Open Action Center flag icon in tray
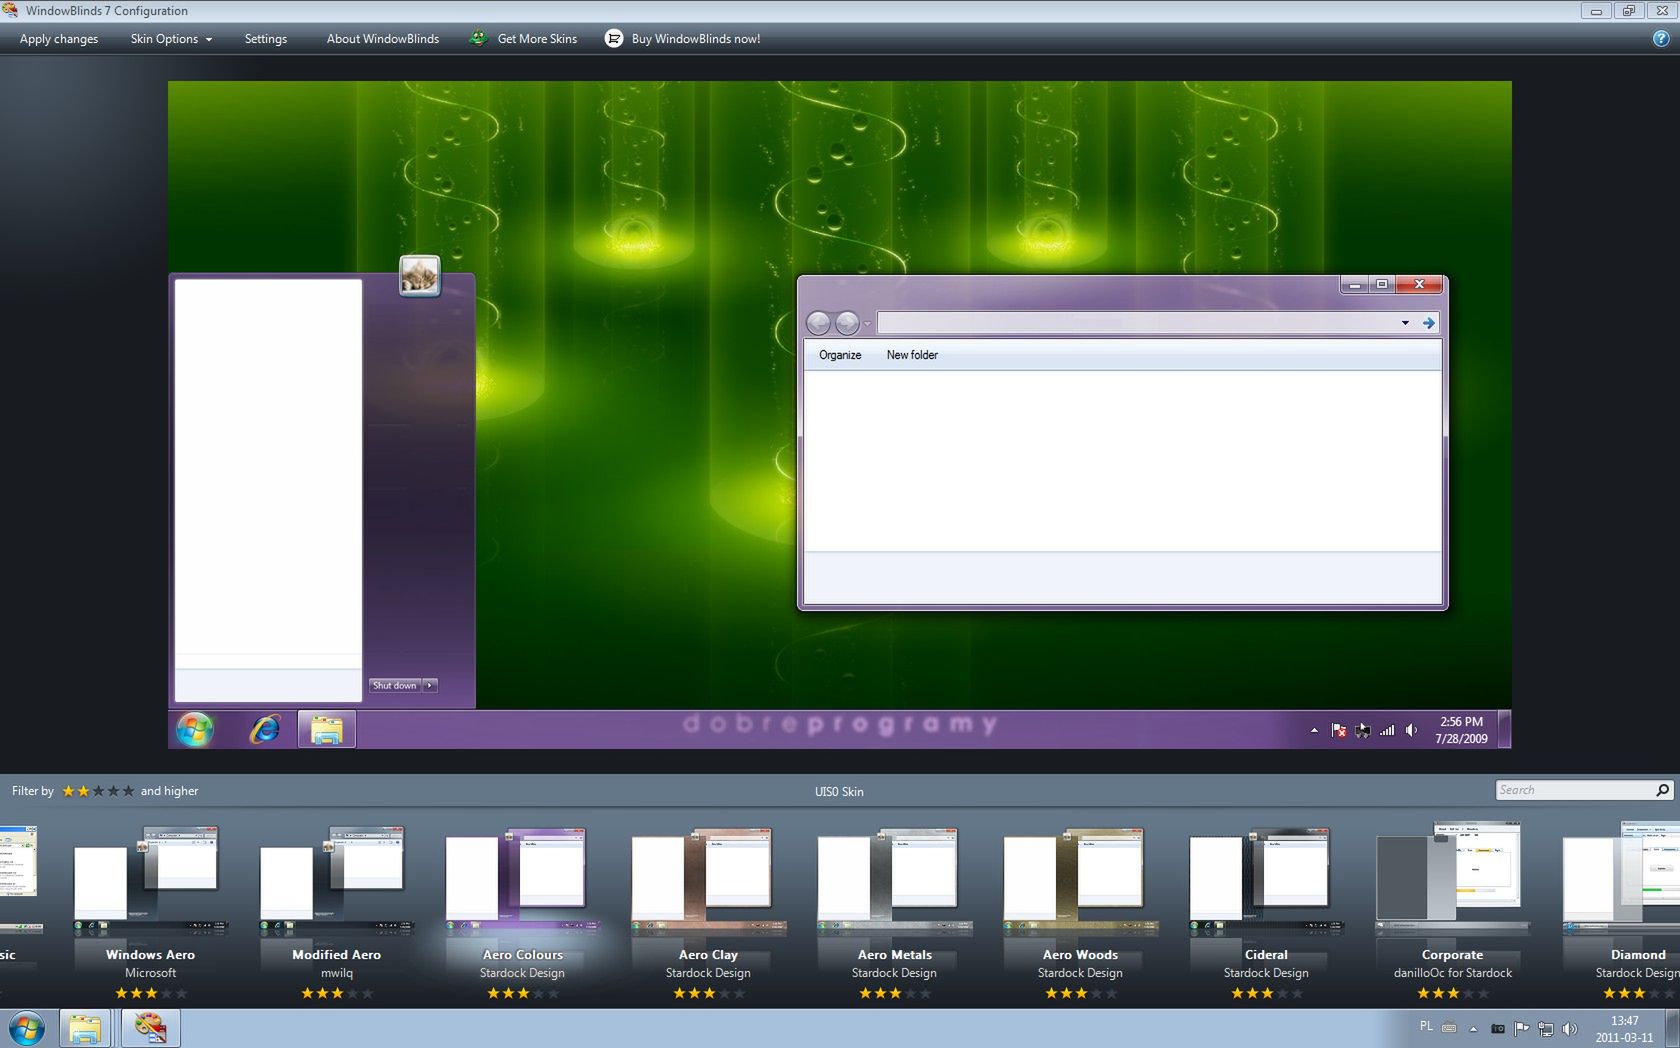 [1521, 1028]
